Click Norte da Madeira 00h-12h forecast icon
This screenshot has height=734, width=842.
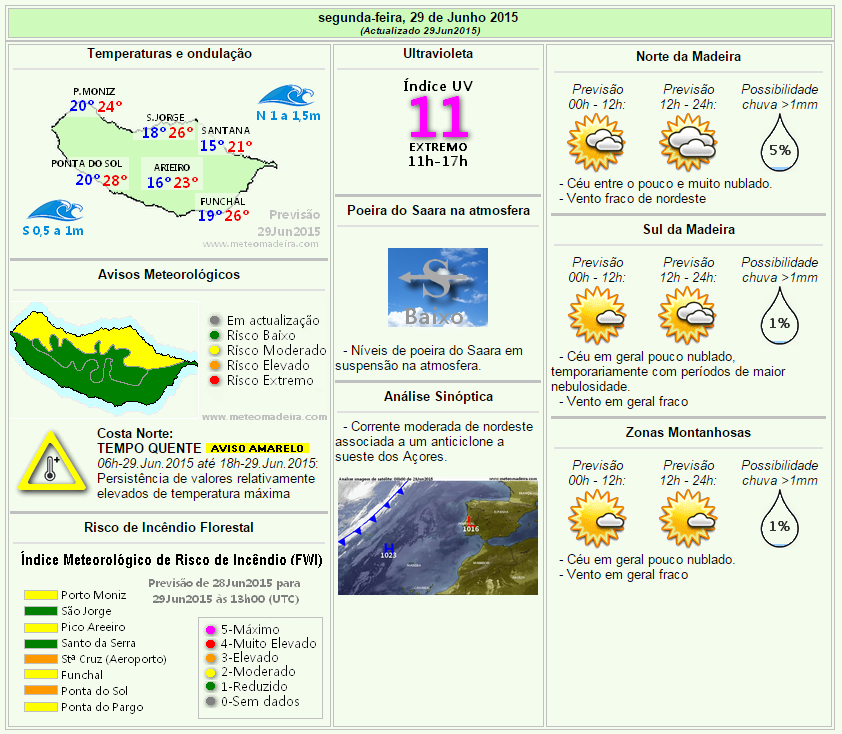click(597, 142)
